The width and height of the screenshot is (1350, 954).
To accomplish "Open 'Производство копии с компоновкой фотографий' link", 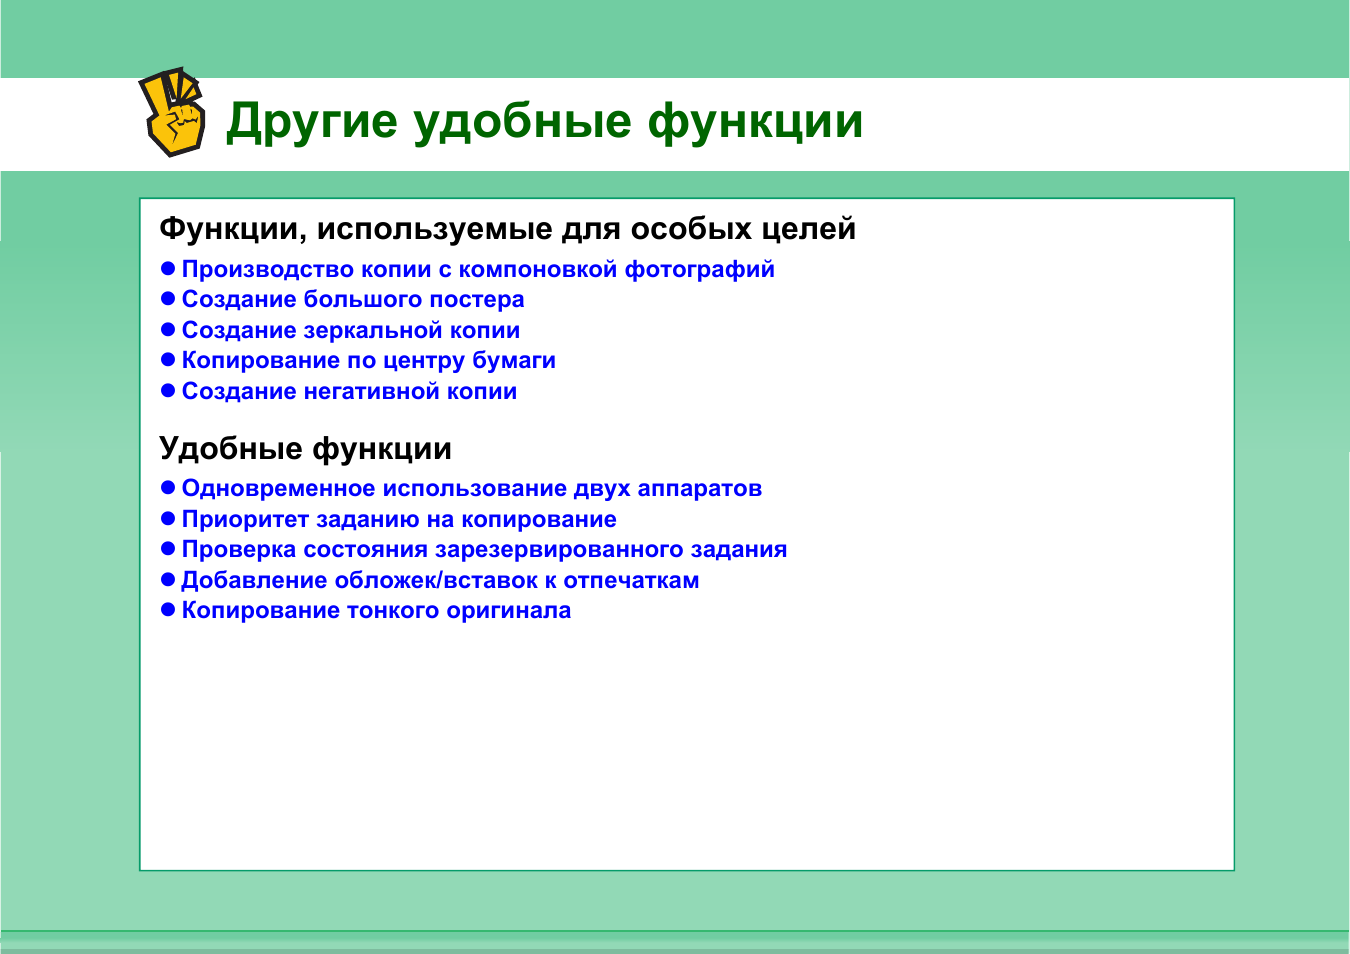I will [x=478, y=269].
